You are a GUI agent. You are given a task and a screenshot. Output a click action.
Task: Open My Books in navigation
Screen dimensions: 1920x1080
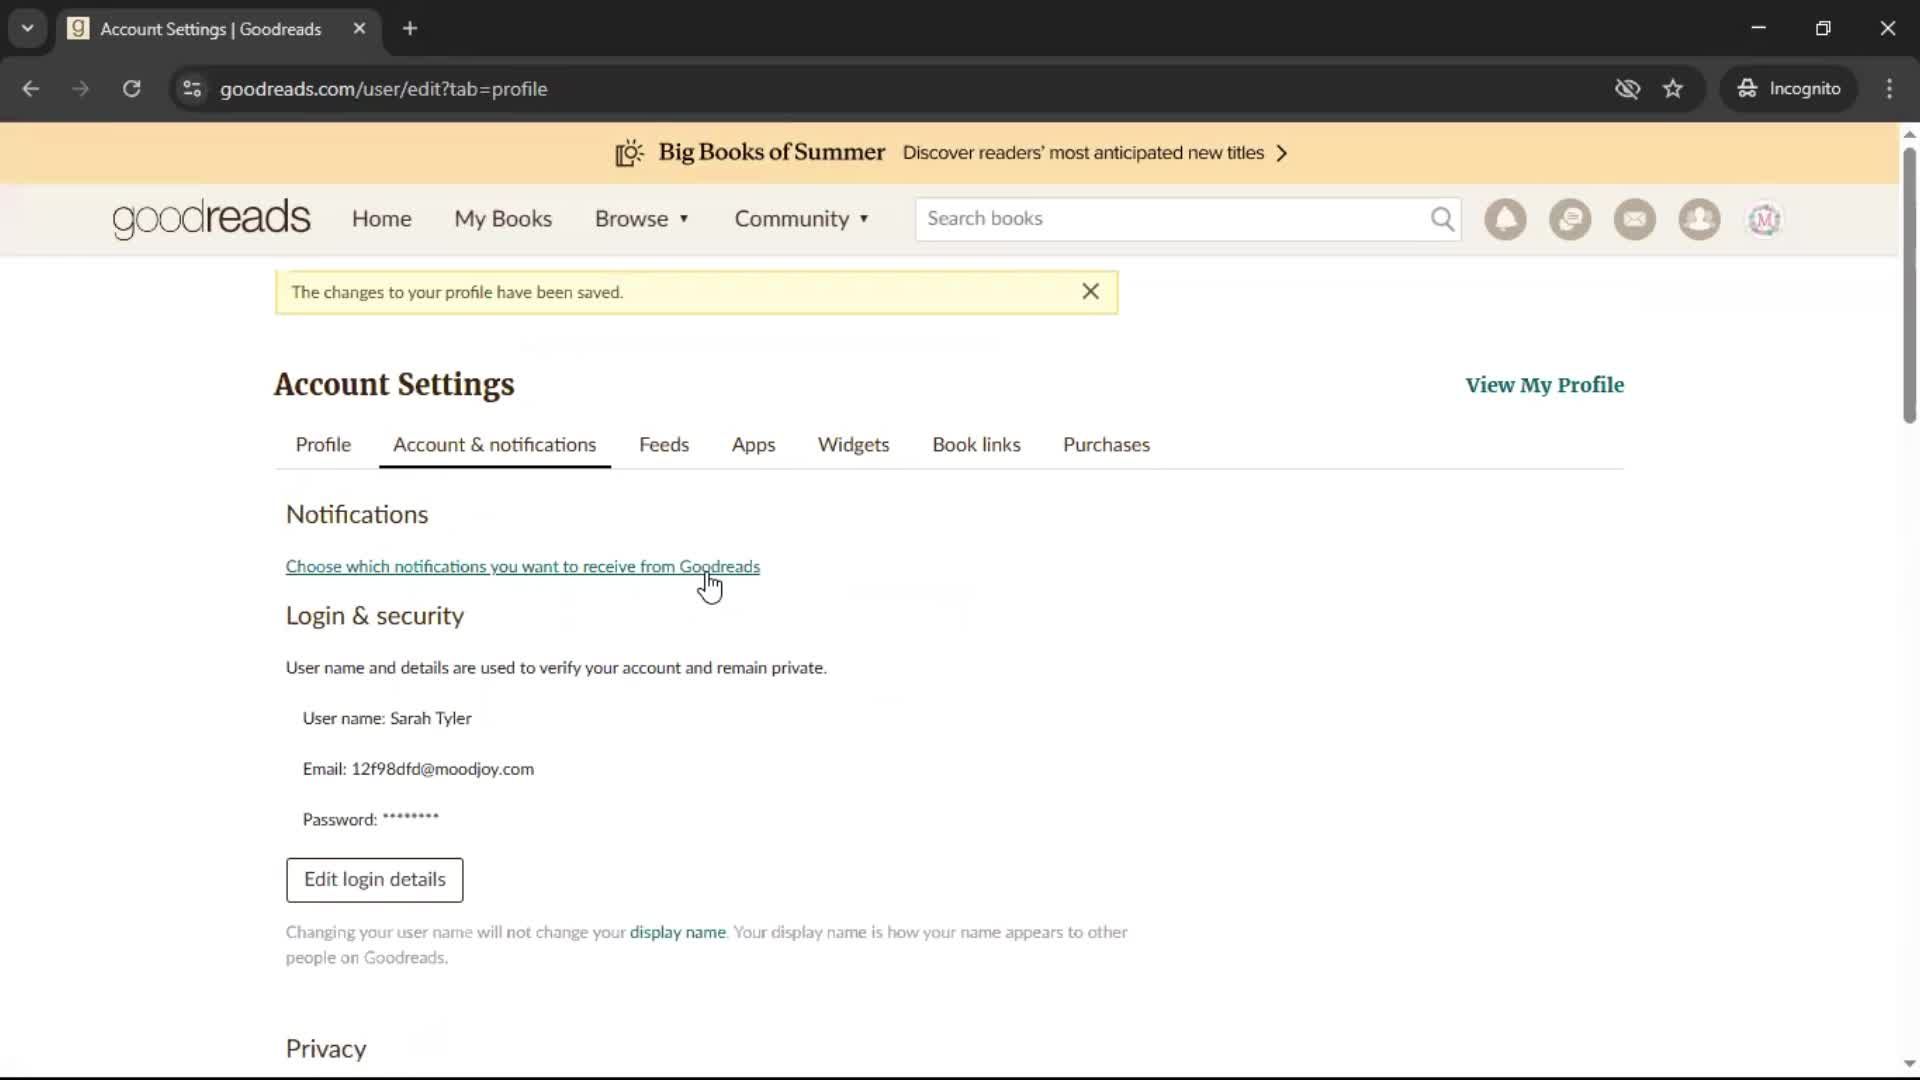(x=503, y=219)
